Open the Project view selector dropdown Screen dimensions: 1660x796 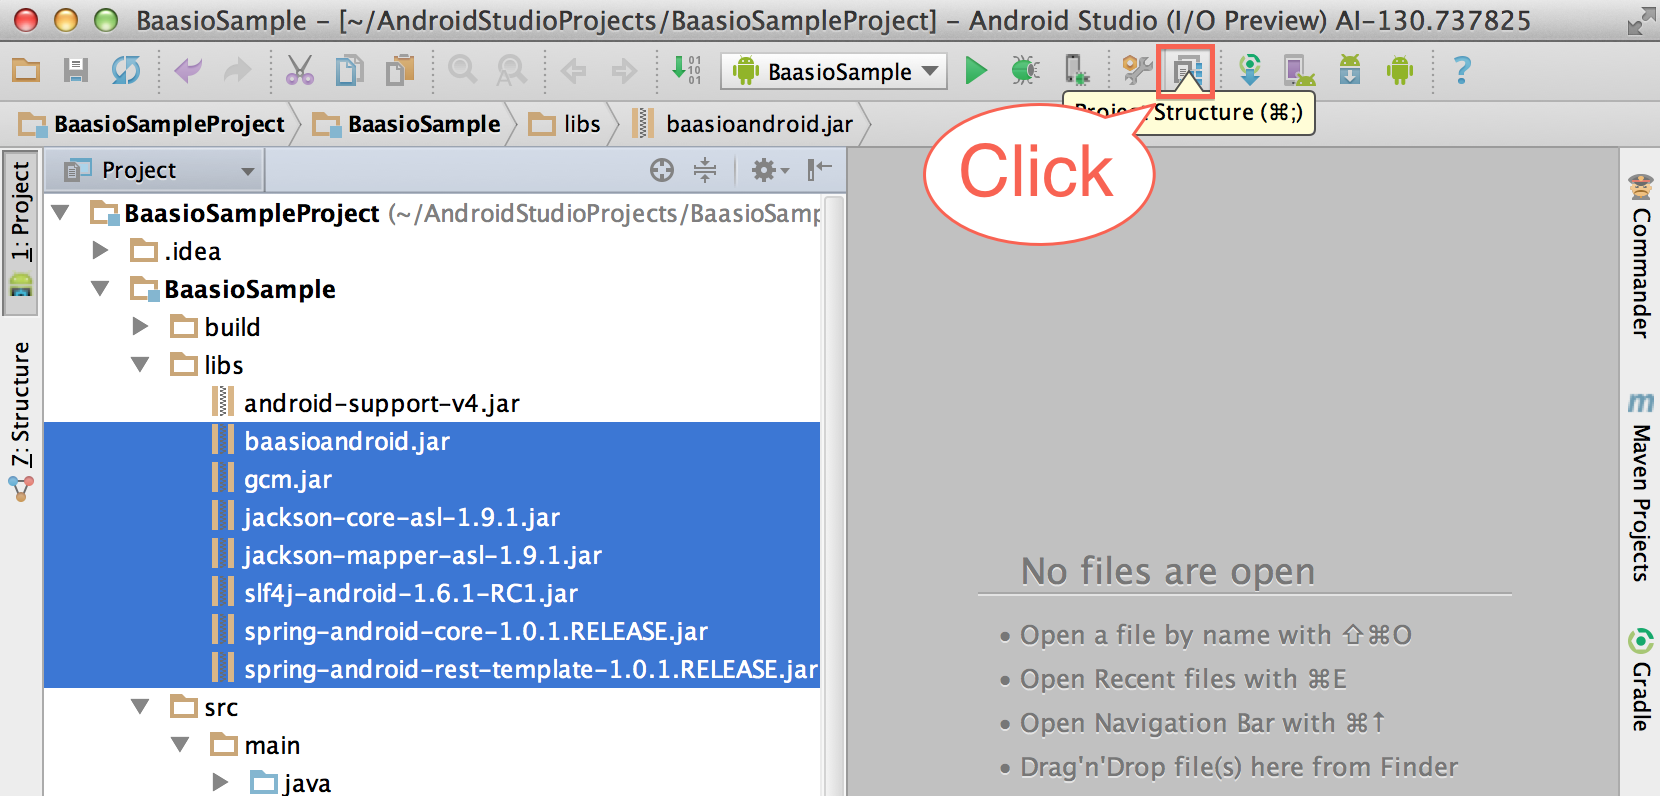[155, 170]
